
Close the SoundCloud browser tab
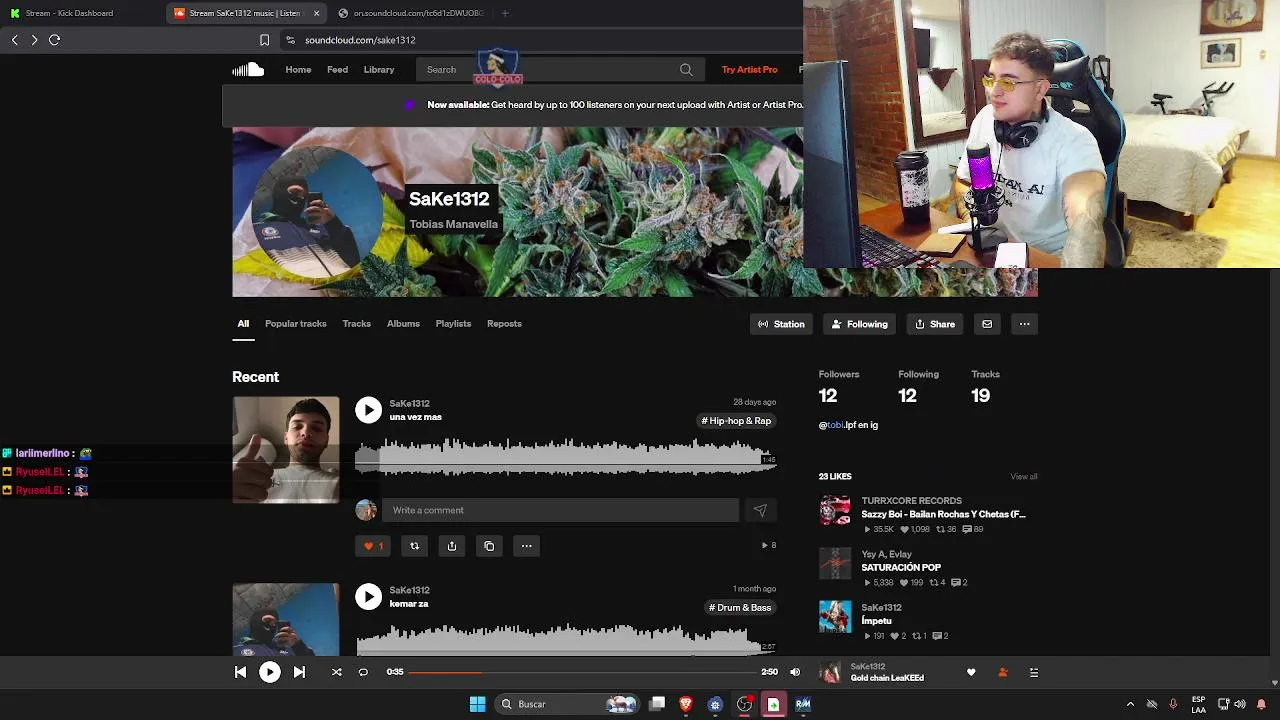(317, 13)
